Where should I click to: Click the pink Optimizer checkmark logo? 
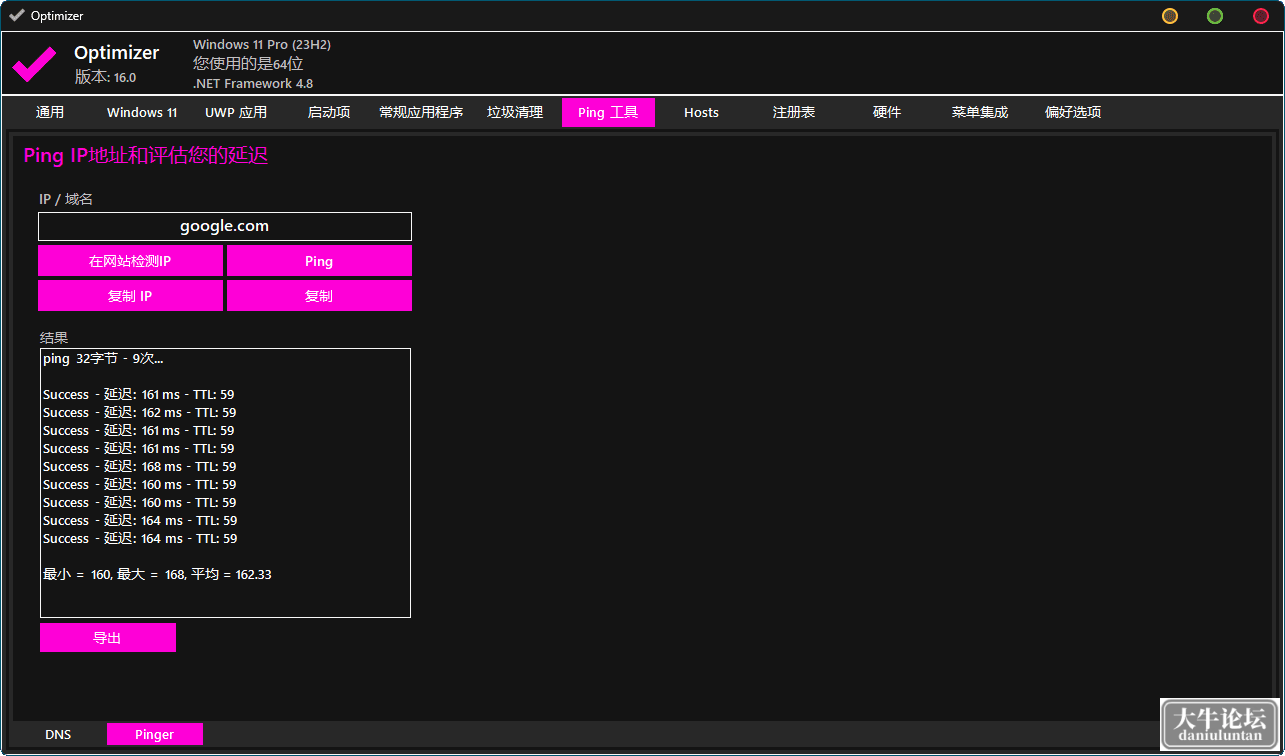point(34,64)
